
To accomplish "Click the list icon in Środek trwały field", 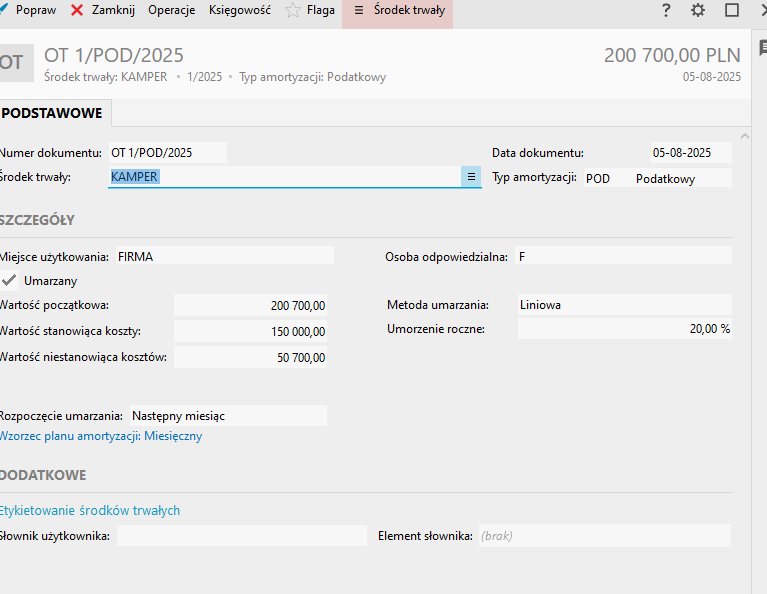I will 470,177.
